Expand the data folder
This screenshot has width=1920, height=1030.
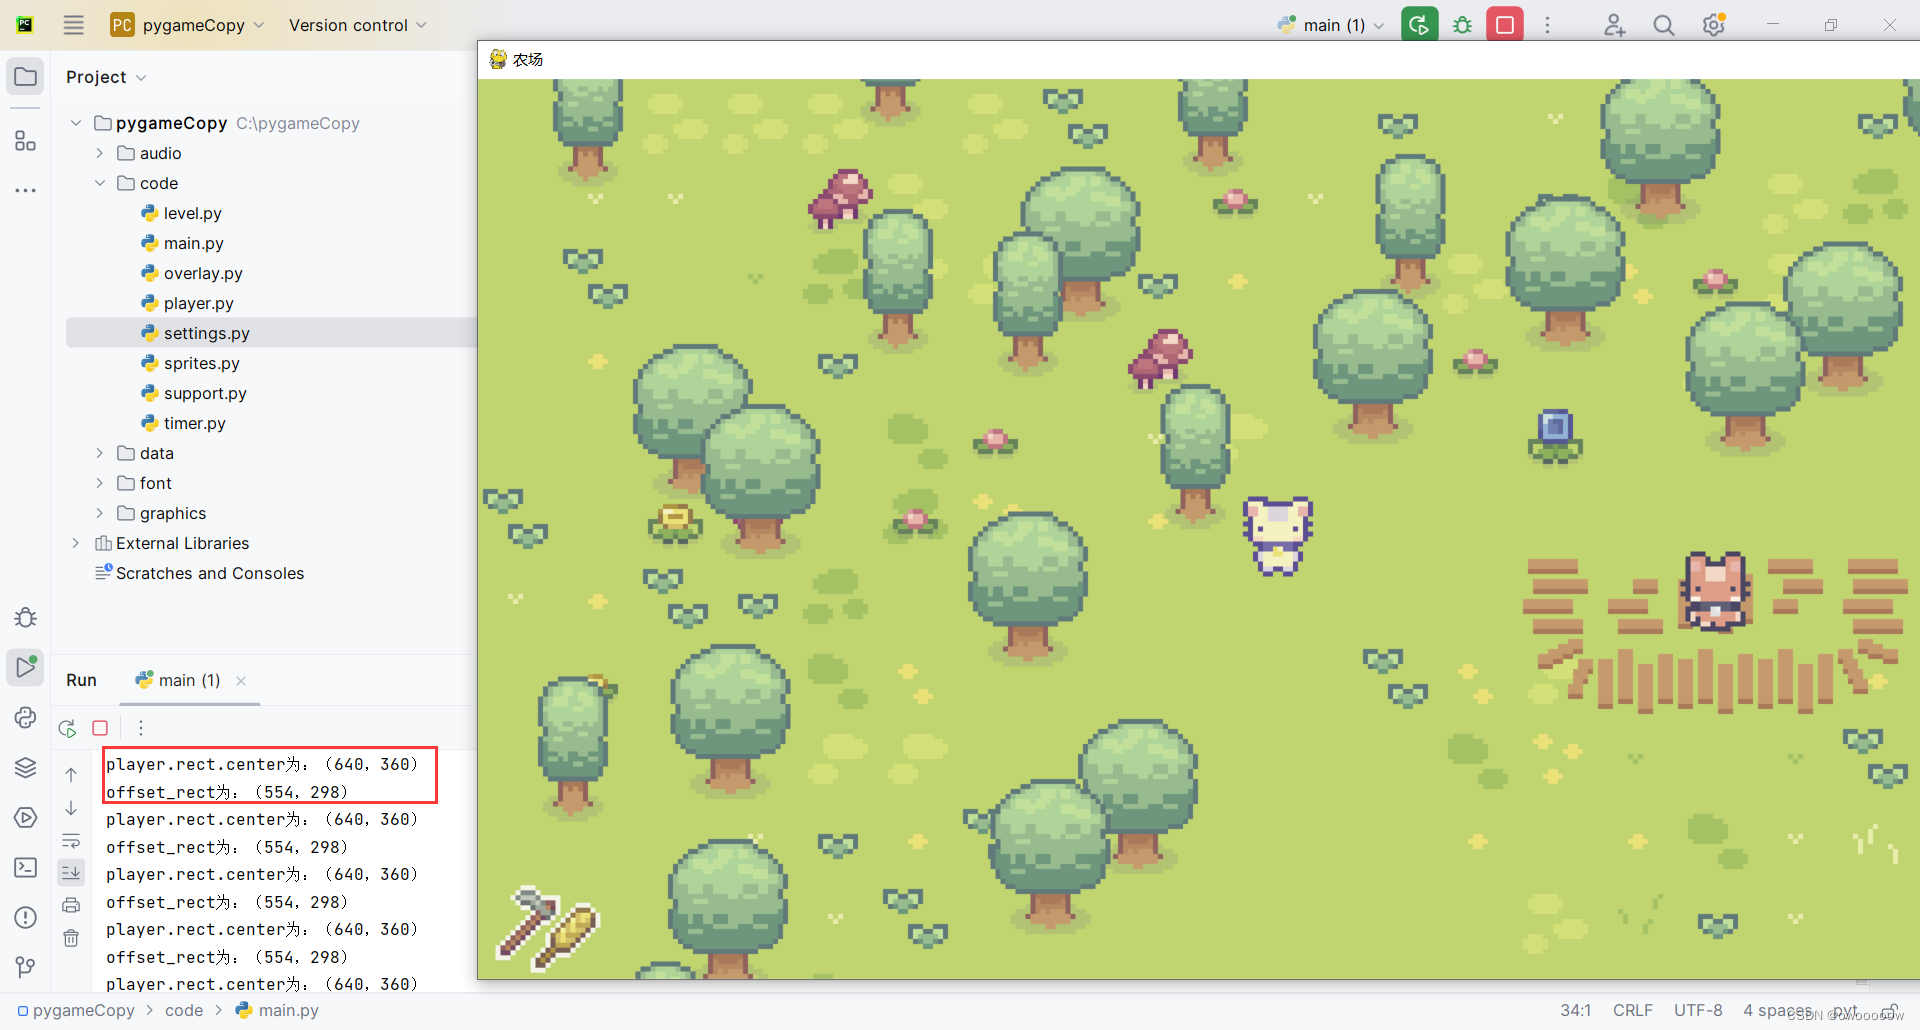coord(100,453)
